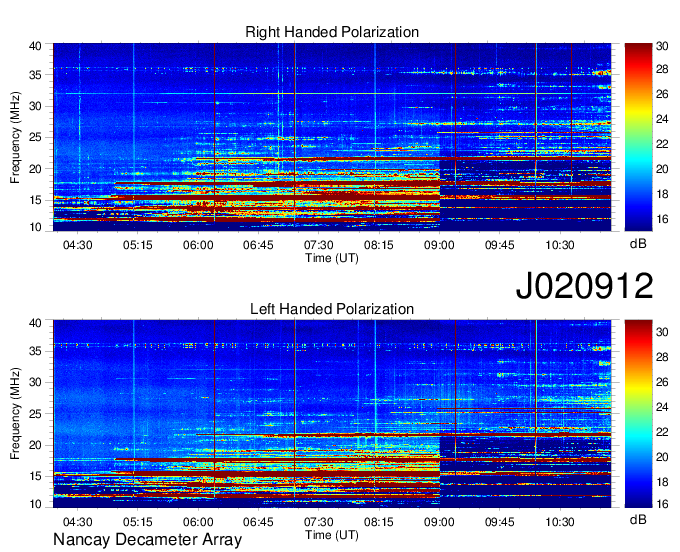
Task: Click the 35 MHz tick label of lower plot
Action: (x=35, y=351)
